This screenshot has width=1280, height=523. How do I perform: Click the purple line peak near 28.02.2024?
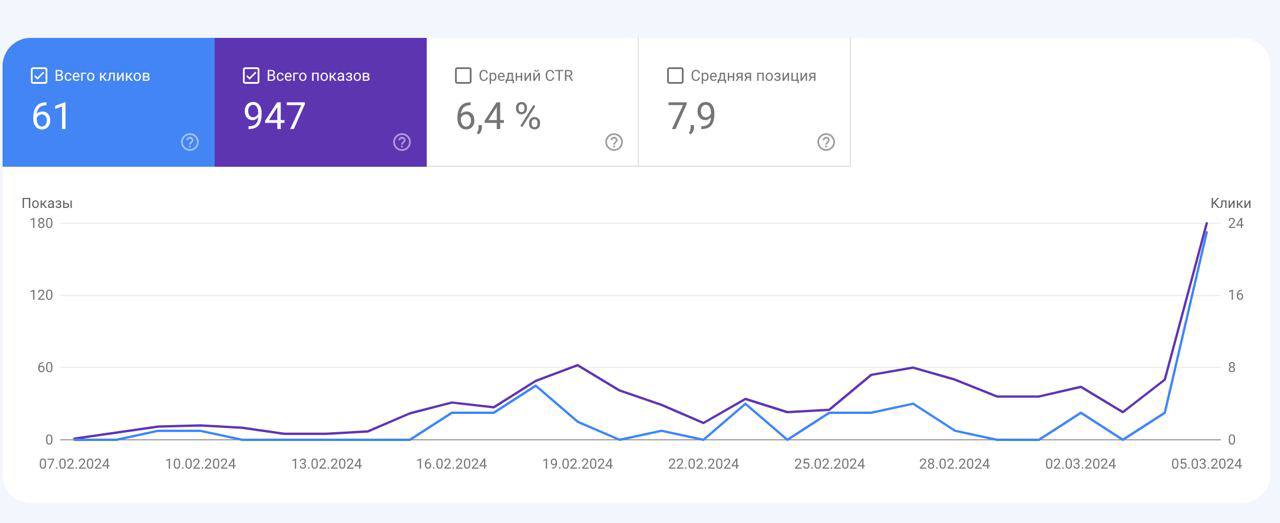click(x=912, y=367)
